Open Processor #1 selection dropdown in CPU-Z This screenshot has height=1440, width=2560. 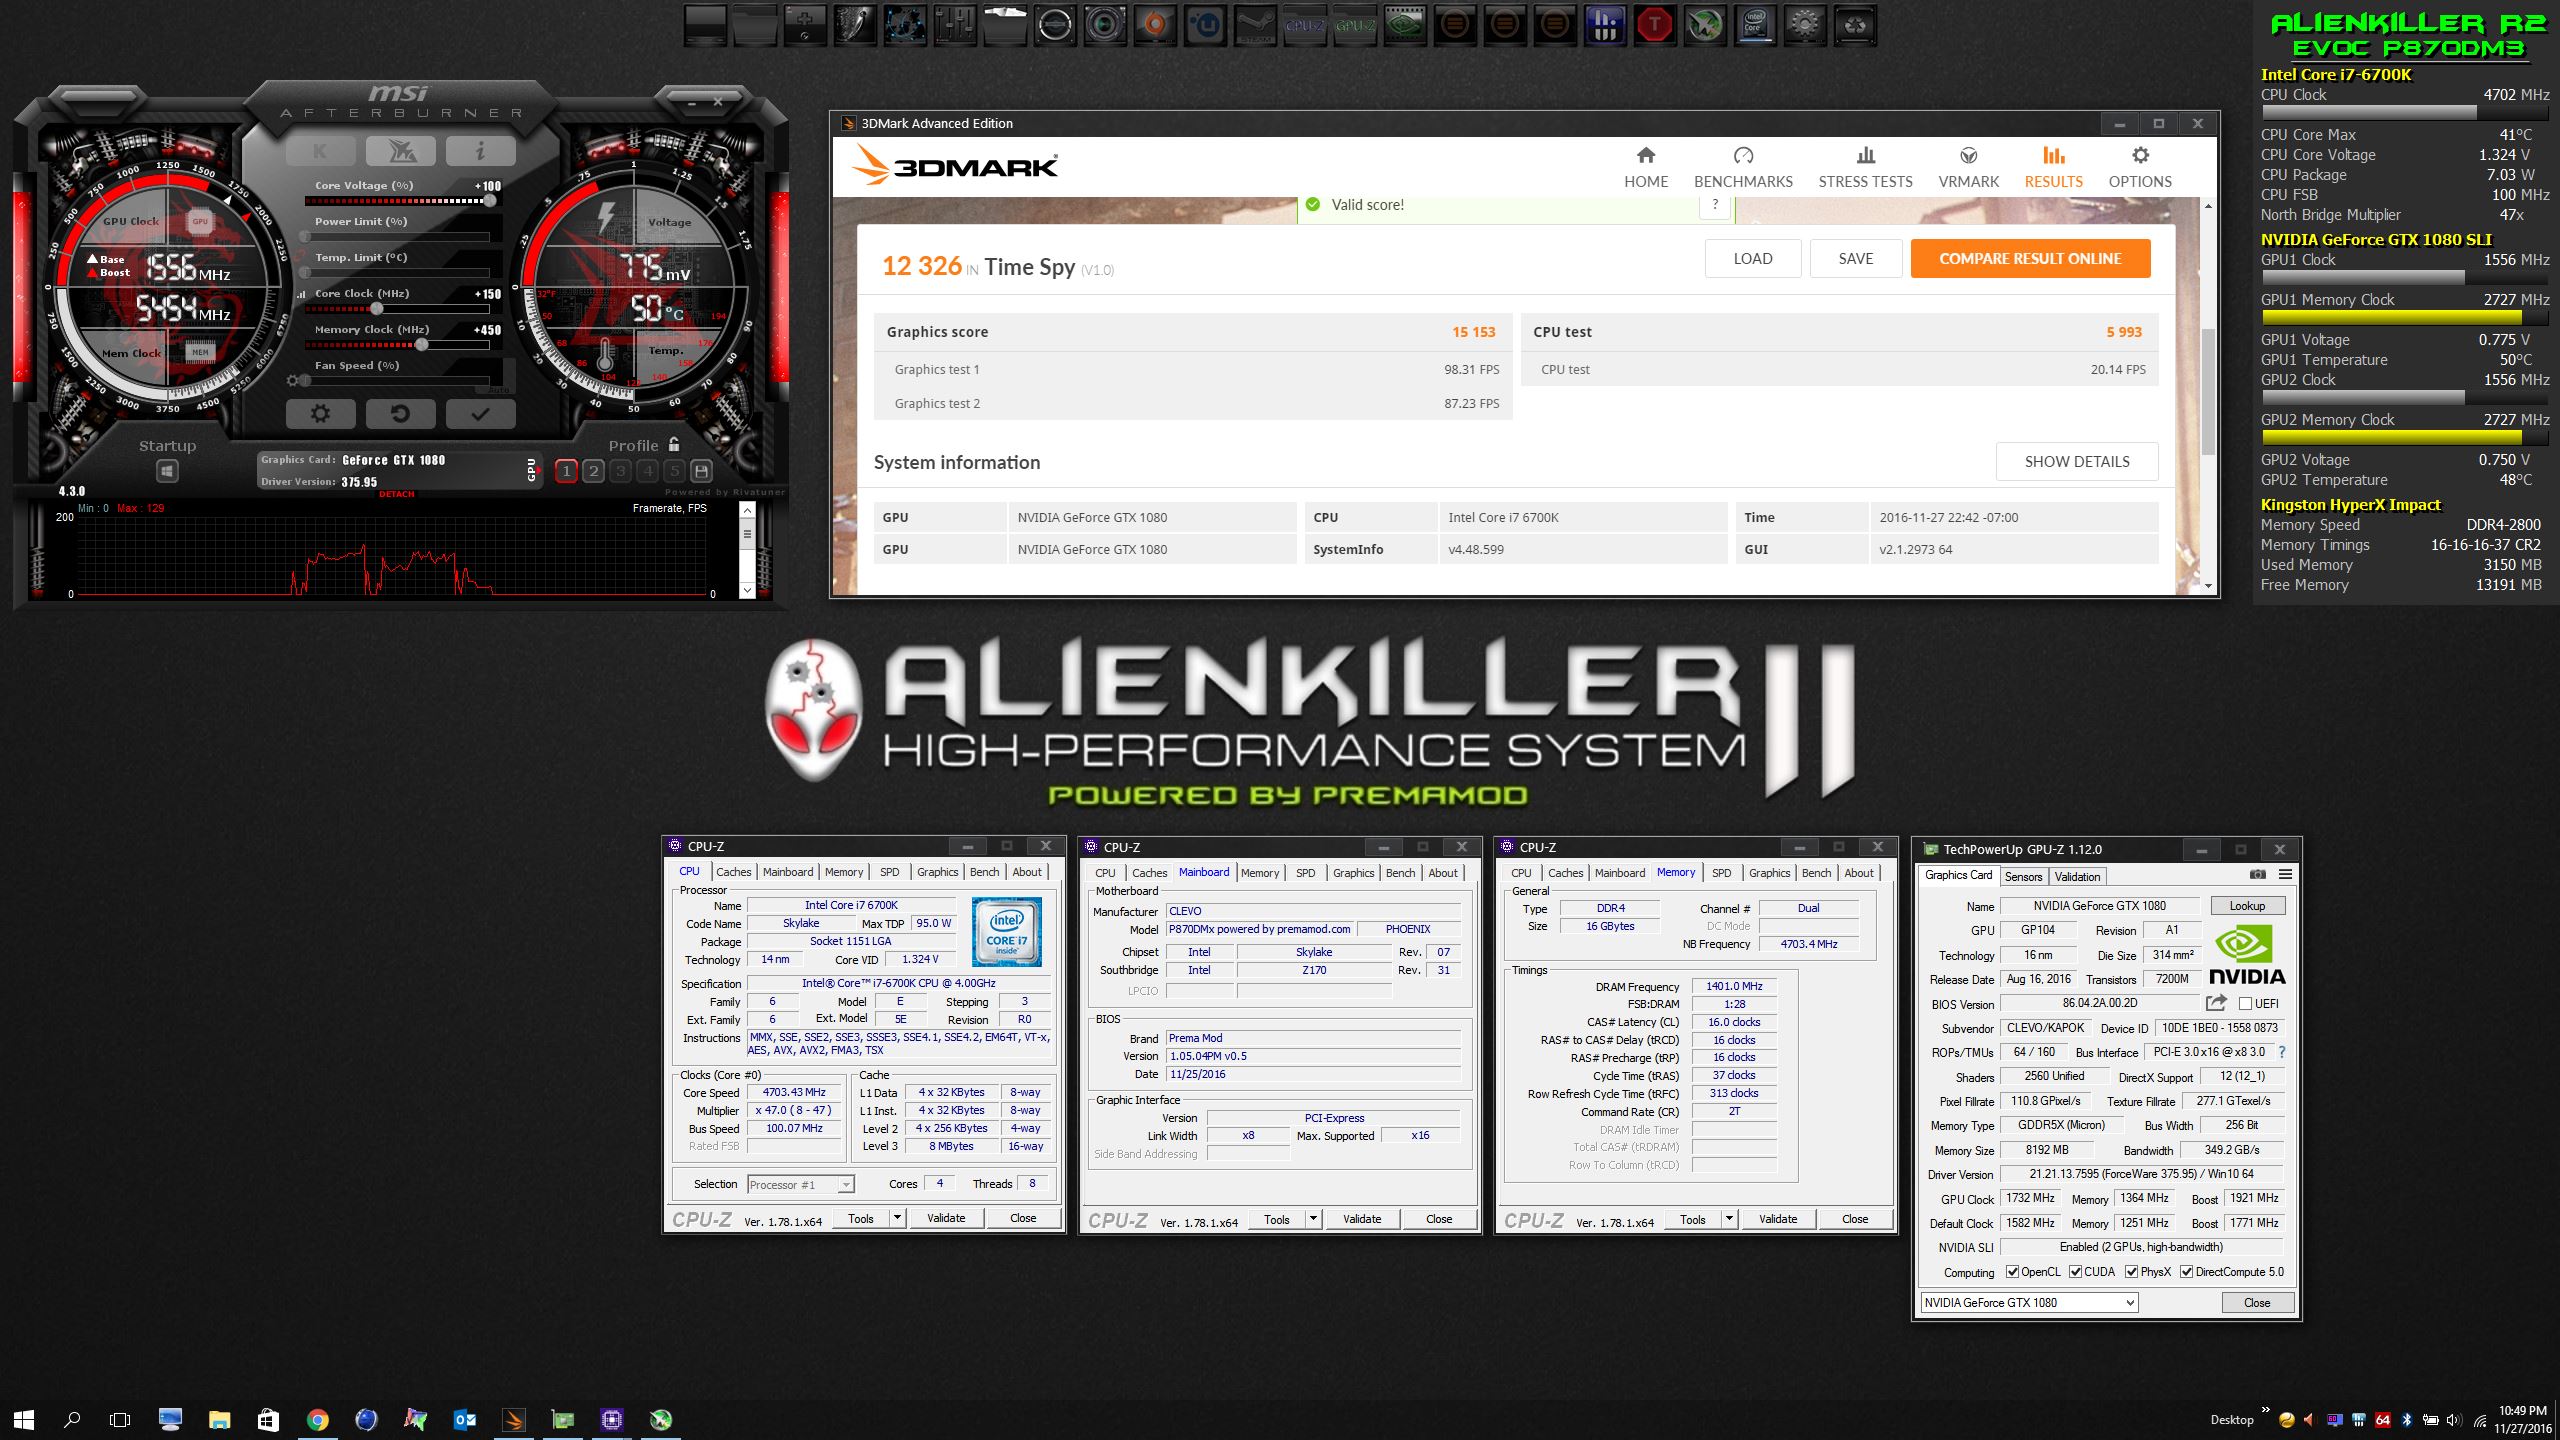click(x=801, y=1184)
